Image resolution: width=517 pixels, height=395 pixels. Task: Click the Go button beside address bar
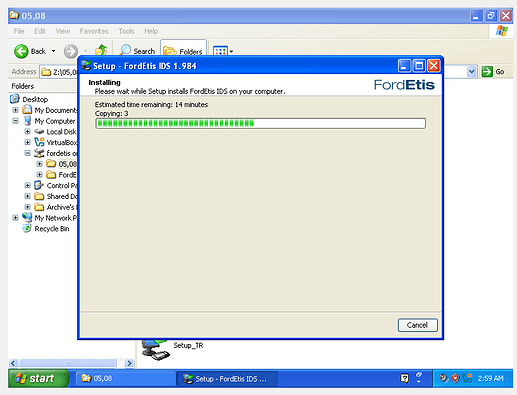(x=493, y=72)
